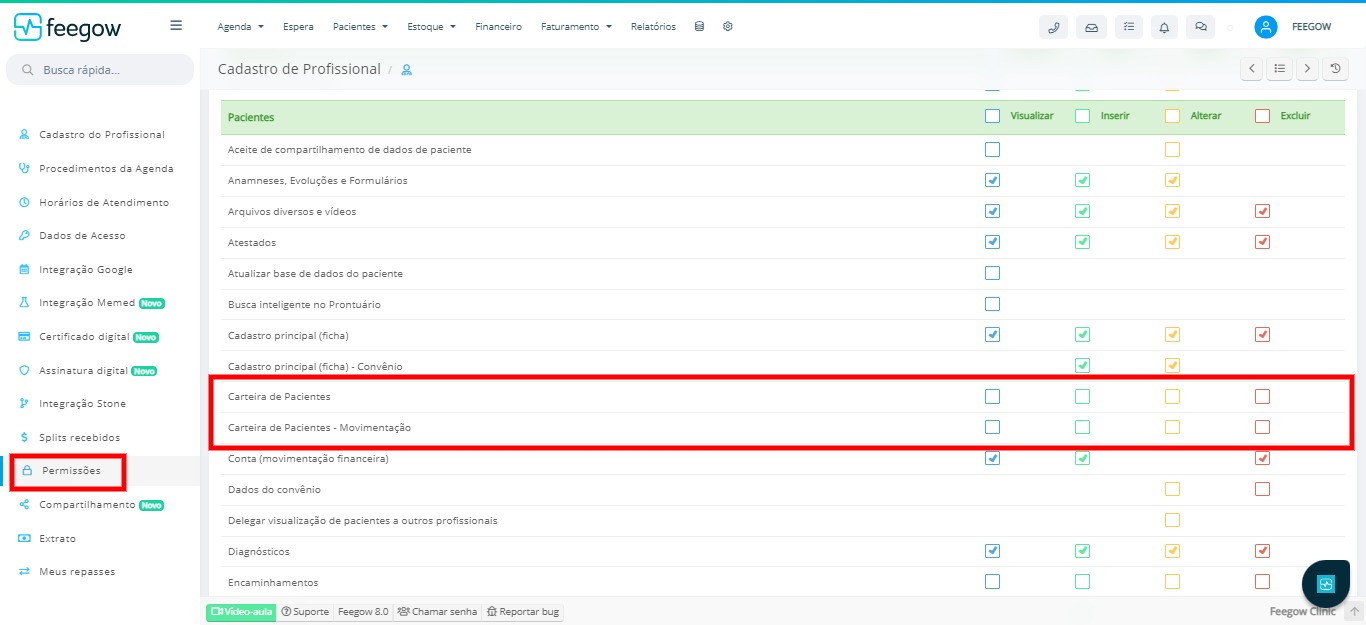Open the history clock button

point(1335,69)
